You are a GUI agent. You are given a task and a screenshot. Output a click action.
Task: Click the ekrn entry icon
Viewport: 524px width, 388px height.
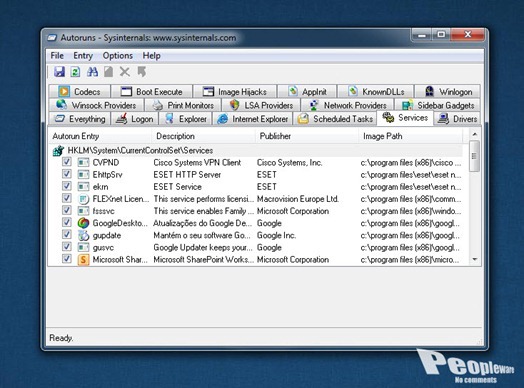pyautogui.click(x=83, y=186)
